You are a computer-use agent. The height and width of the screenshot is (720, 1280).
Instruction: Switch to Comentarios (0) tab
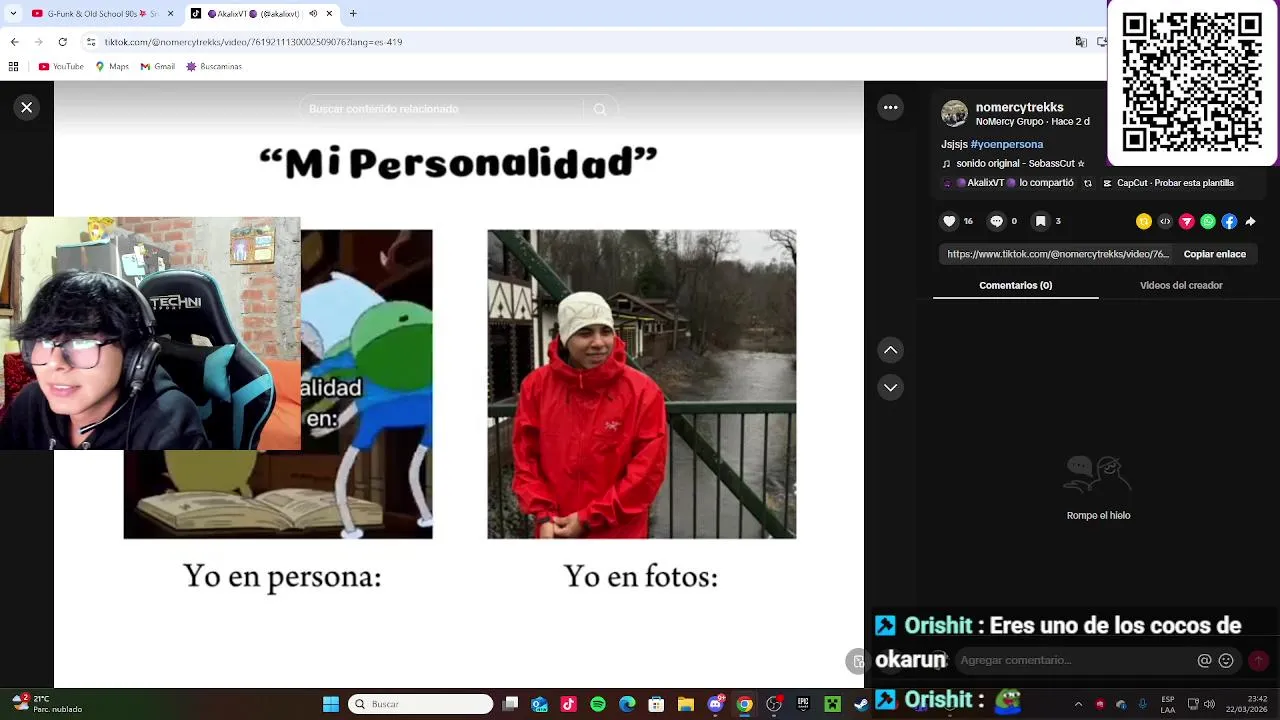[1015, 285]
